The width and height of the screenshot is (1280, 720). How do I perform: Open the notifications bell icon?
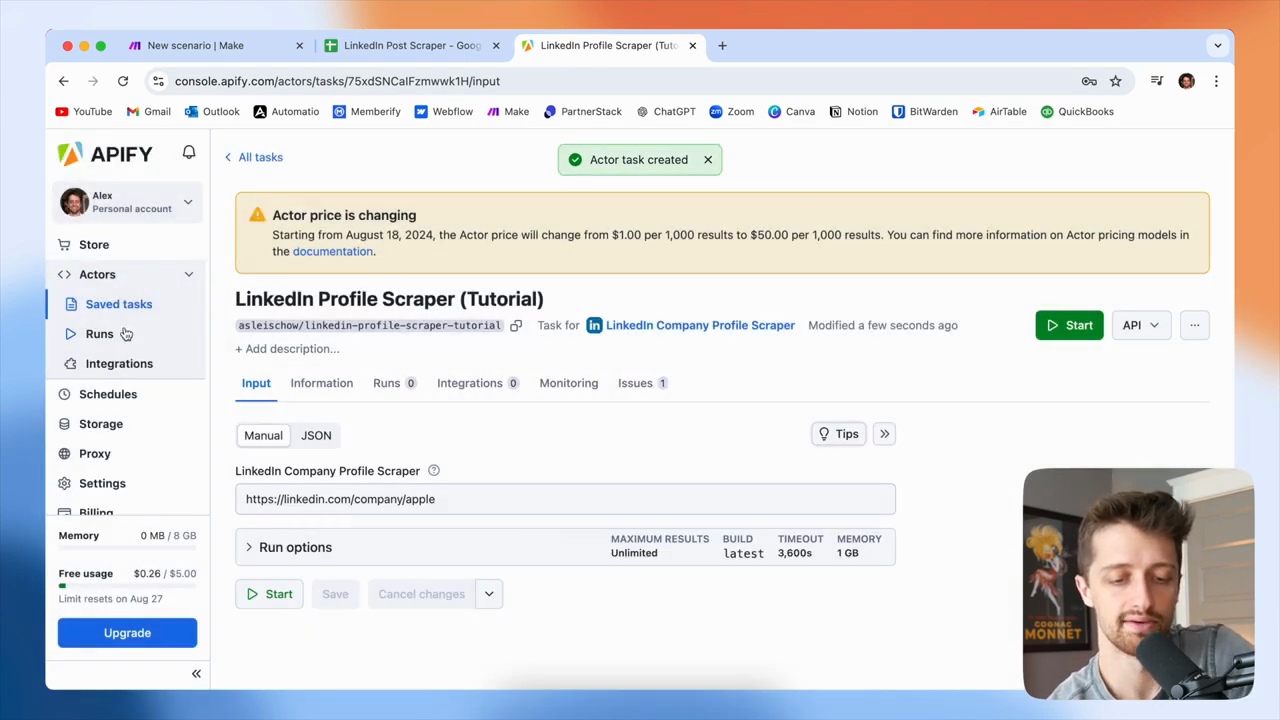click(x=189, y=152)
